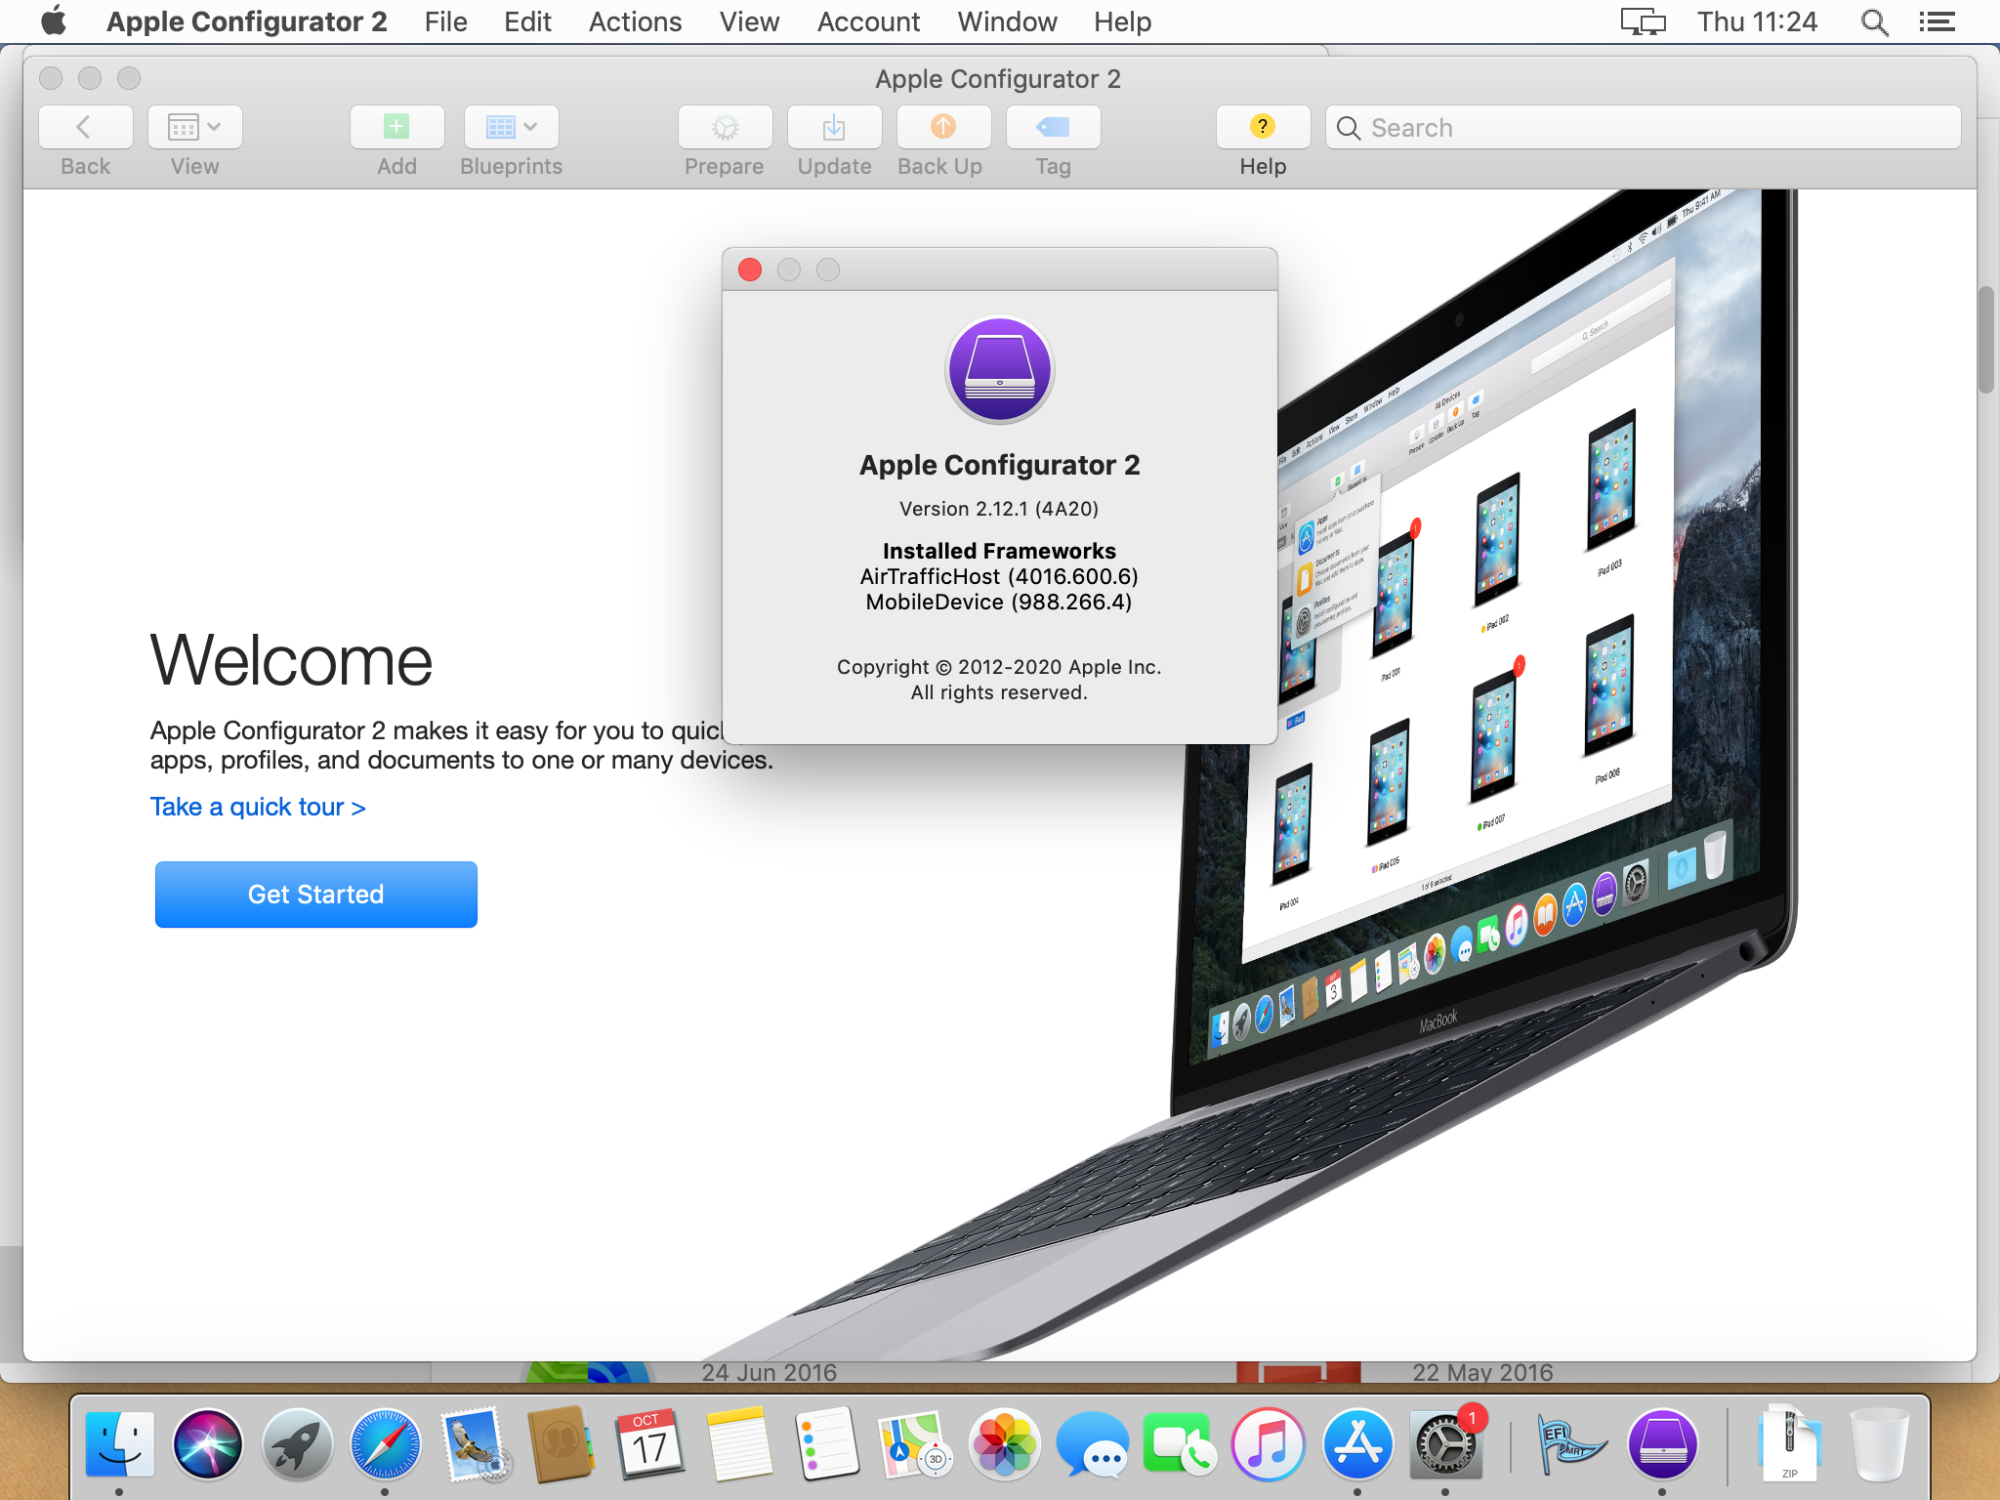
Task: Open the Apple menu
Action: coord(53,21)
